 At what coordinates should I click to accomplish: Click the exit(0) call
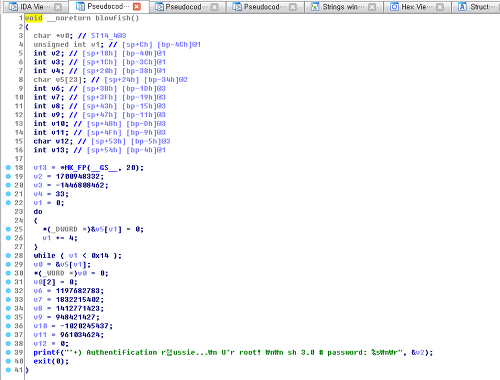tap(51, 361)
